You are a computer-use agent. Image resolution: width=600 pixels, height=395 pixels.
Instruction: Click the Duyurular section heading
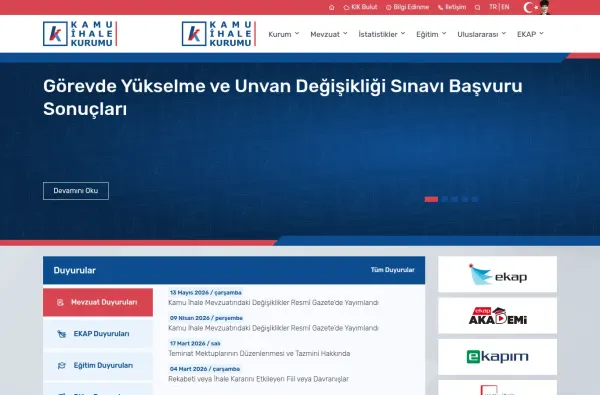point(75,270)
